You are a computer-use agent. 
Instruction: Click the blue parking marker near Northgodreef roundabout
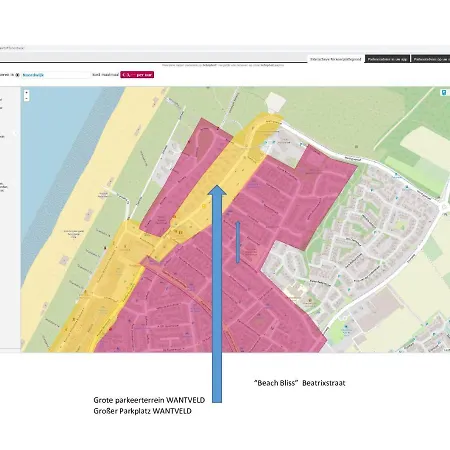click(x=406, y=187)
